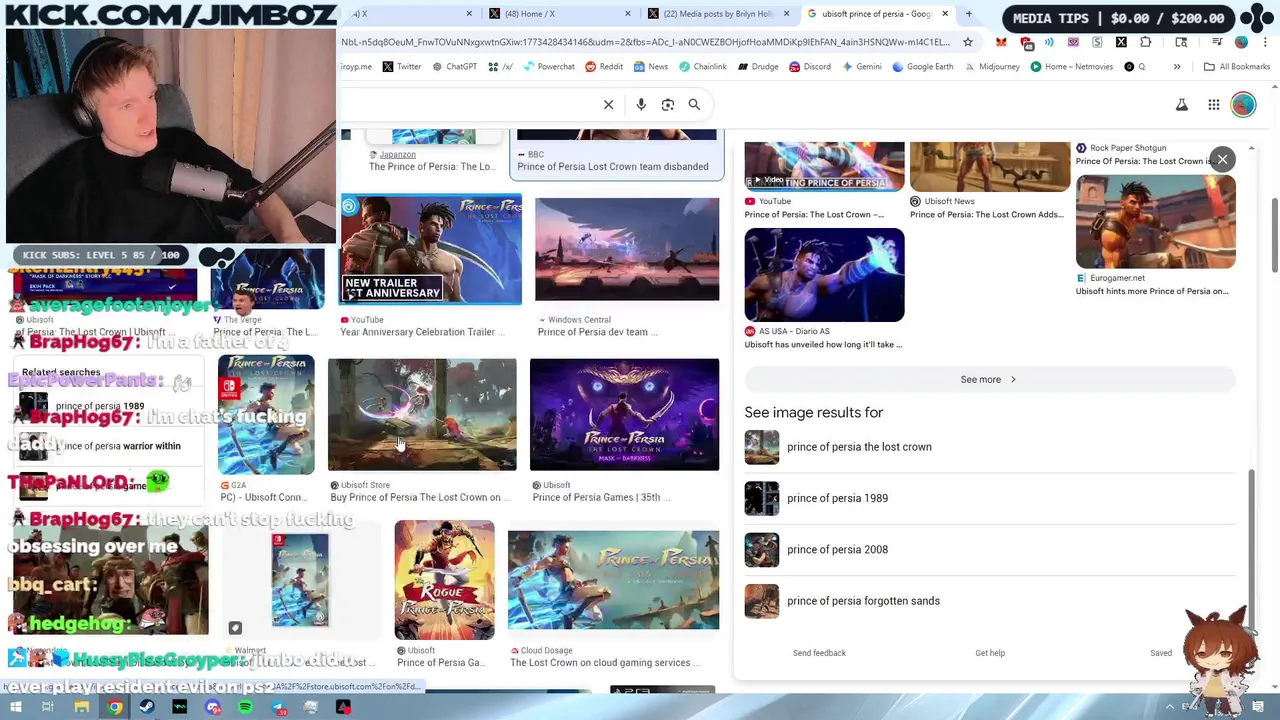Open Task View on the taskbar
The height and width of the screenshot is (720, 1280).
click(x=47, y=707)
